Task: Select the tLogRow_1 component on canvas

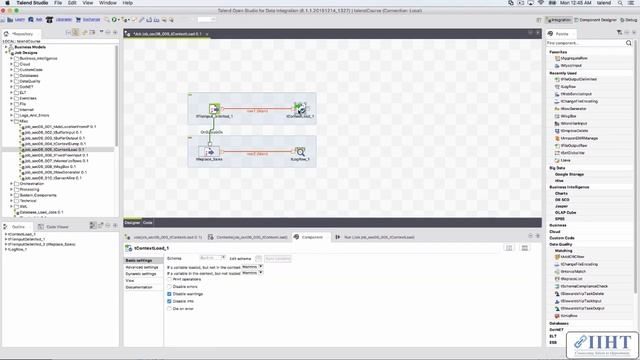Action: (300, 152)
